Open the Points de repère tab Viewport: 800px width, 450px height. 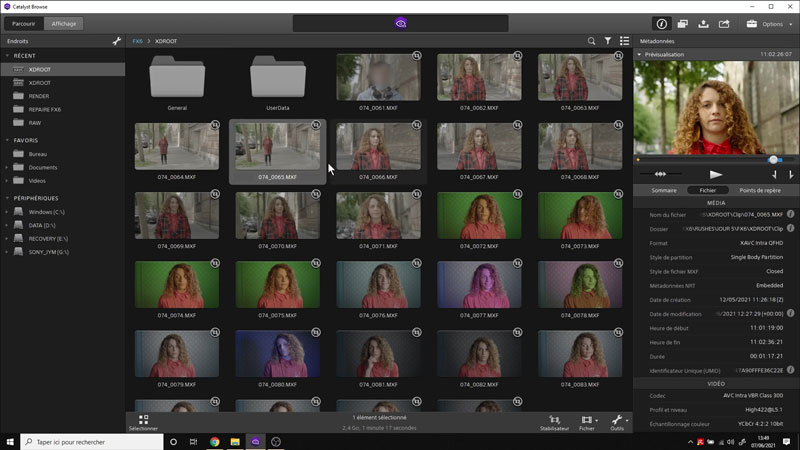pyautogui.click(x=760, y=190)
